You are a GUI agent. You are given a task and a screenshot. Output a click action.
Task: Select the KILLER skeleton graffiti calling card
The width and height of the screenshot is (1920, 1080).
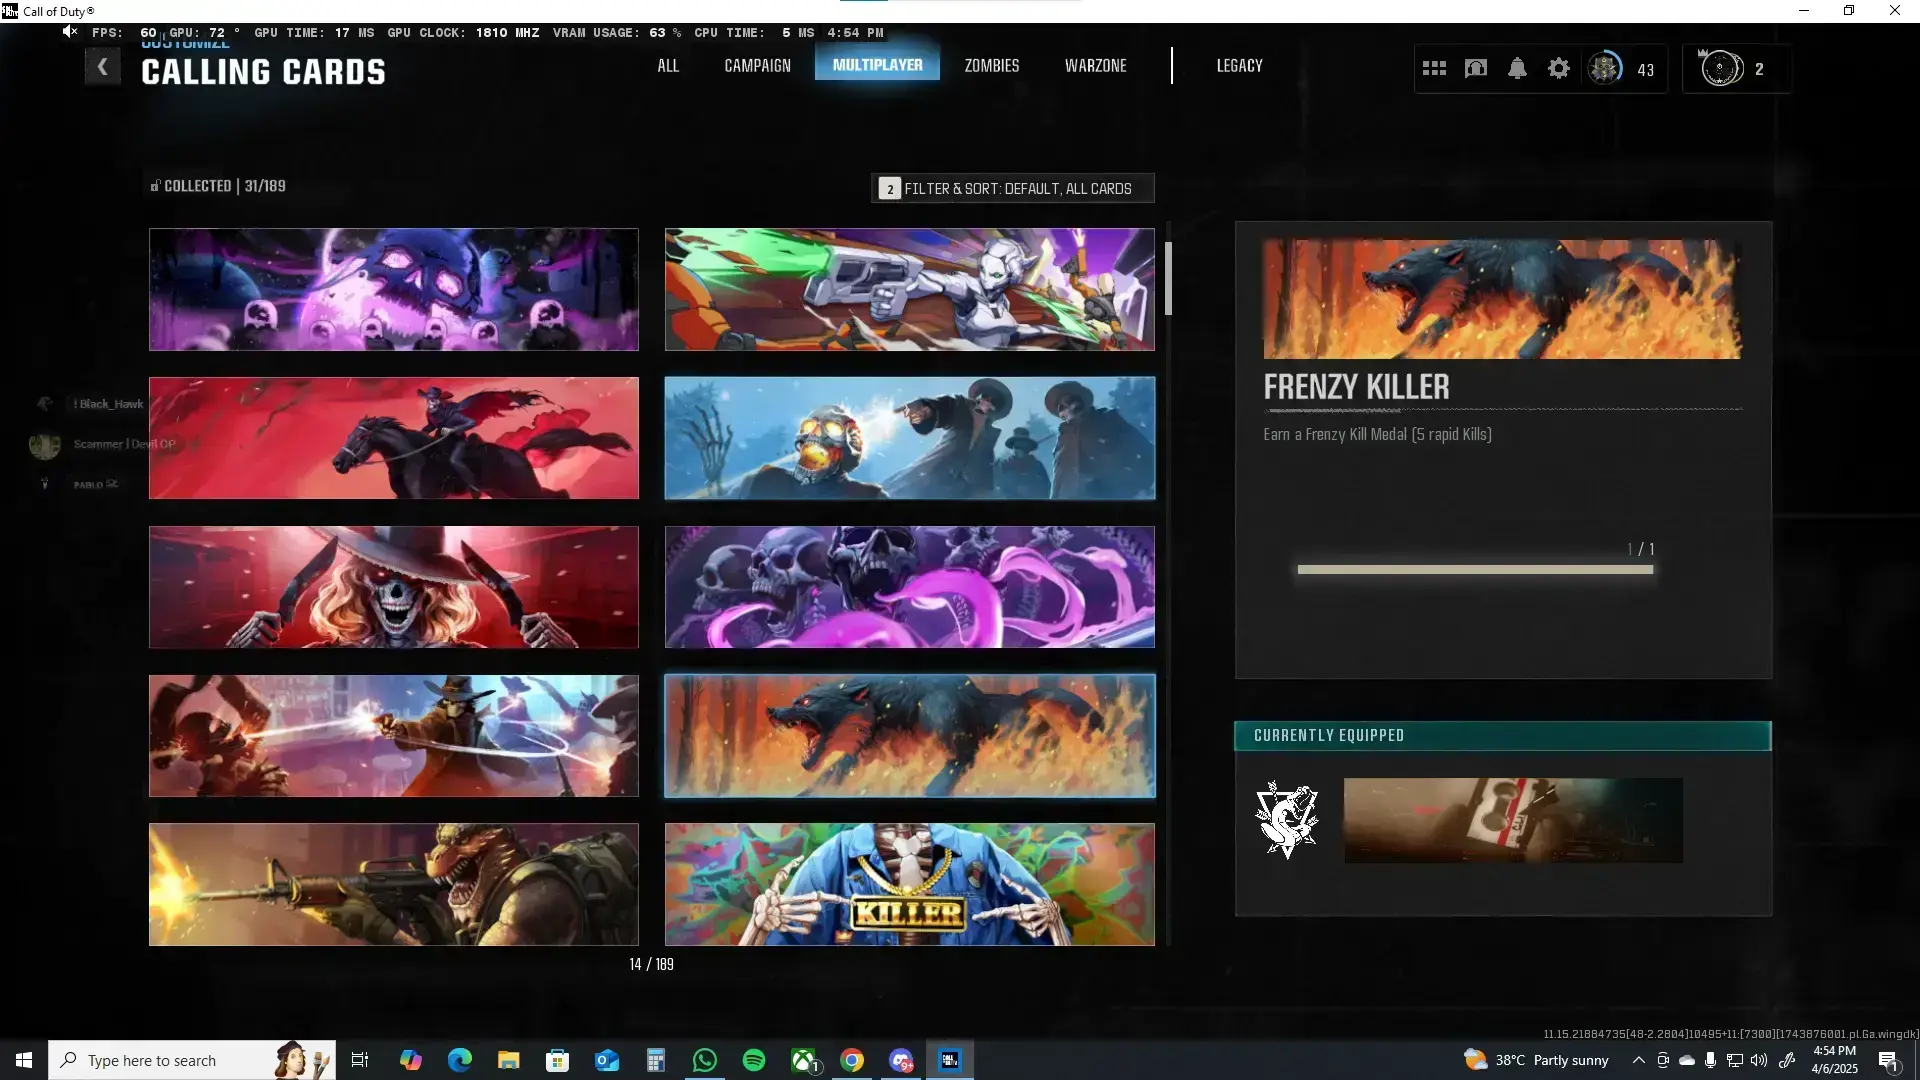[x=909, y=884]
